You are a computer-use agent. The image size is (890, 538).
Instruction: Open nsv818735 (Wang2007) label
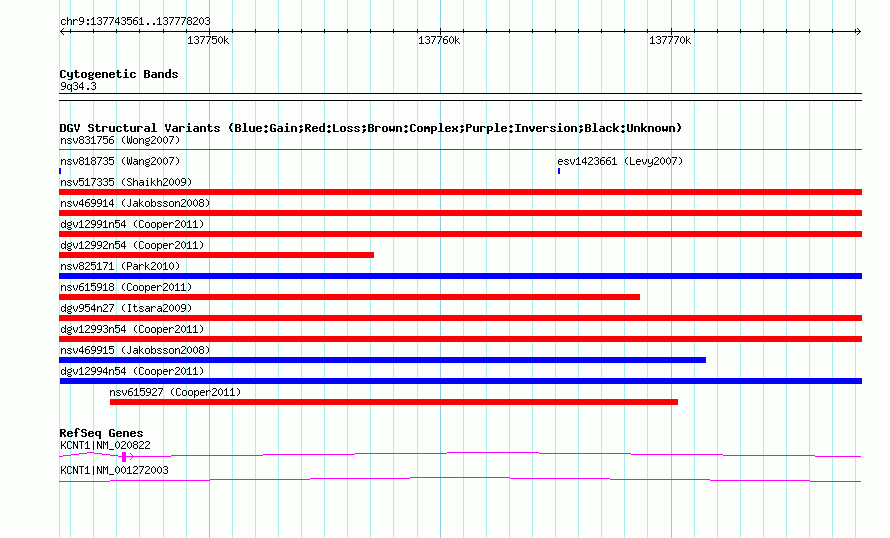point(120,161)
